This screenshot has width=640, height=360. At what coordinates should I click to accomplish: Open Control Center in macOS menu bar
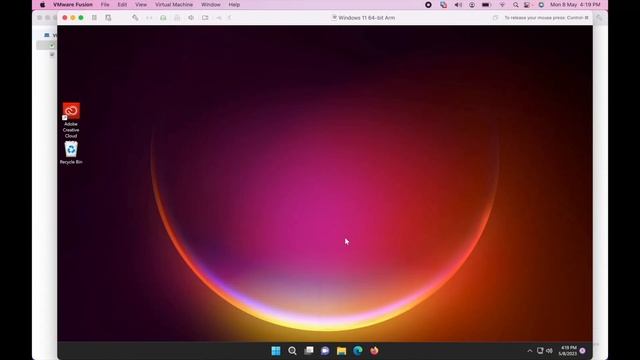pos(527,5)
